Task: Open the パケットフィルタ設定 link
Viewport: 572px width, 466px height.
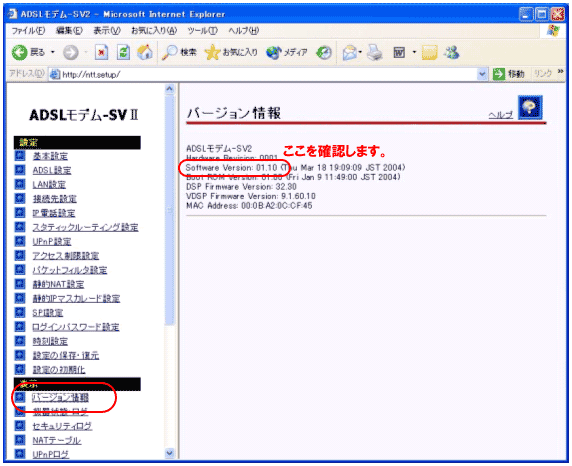Action: pos(70,270)
